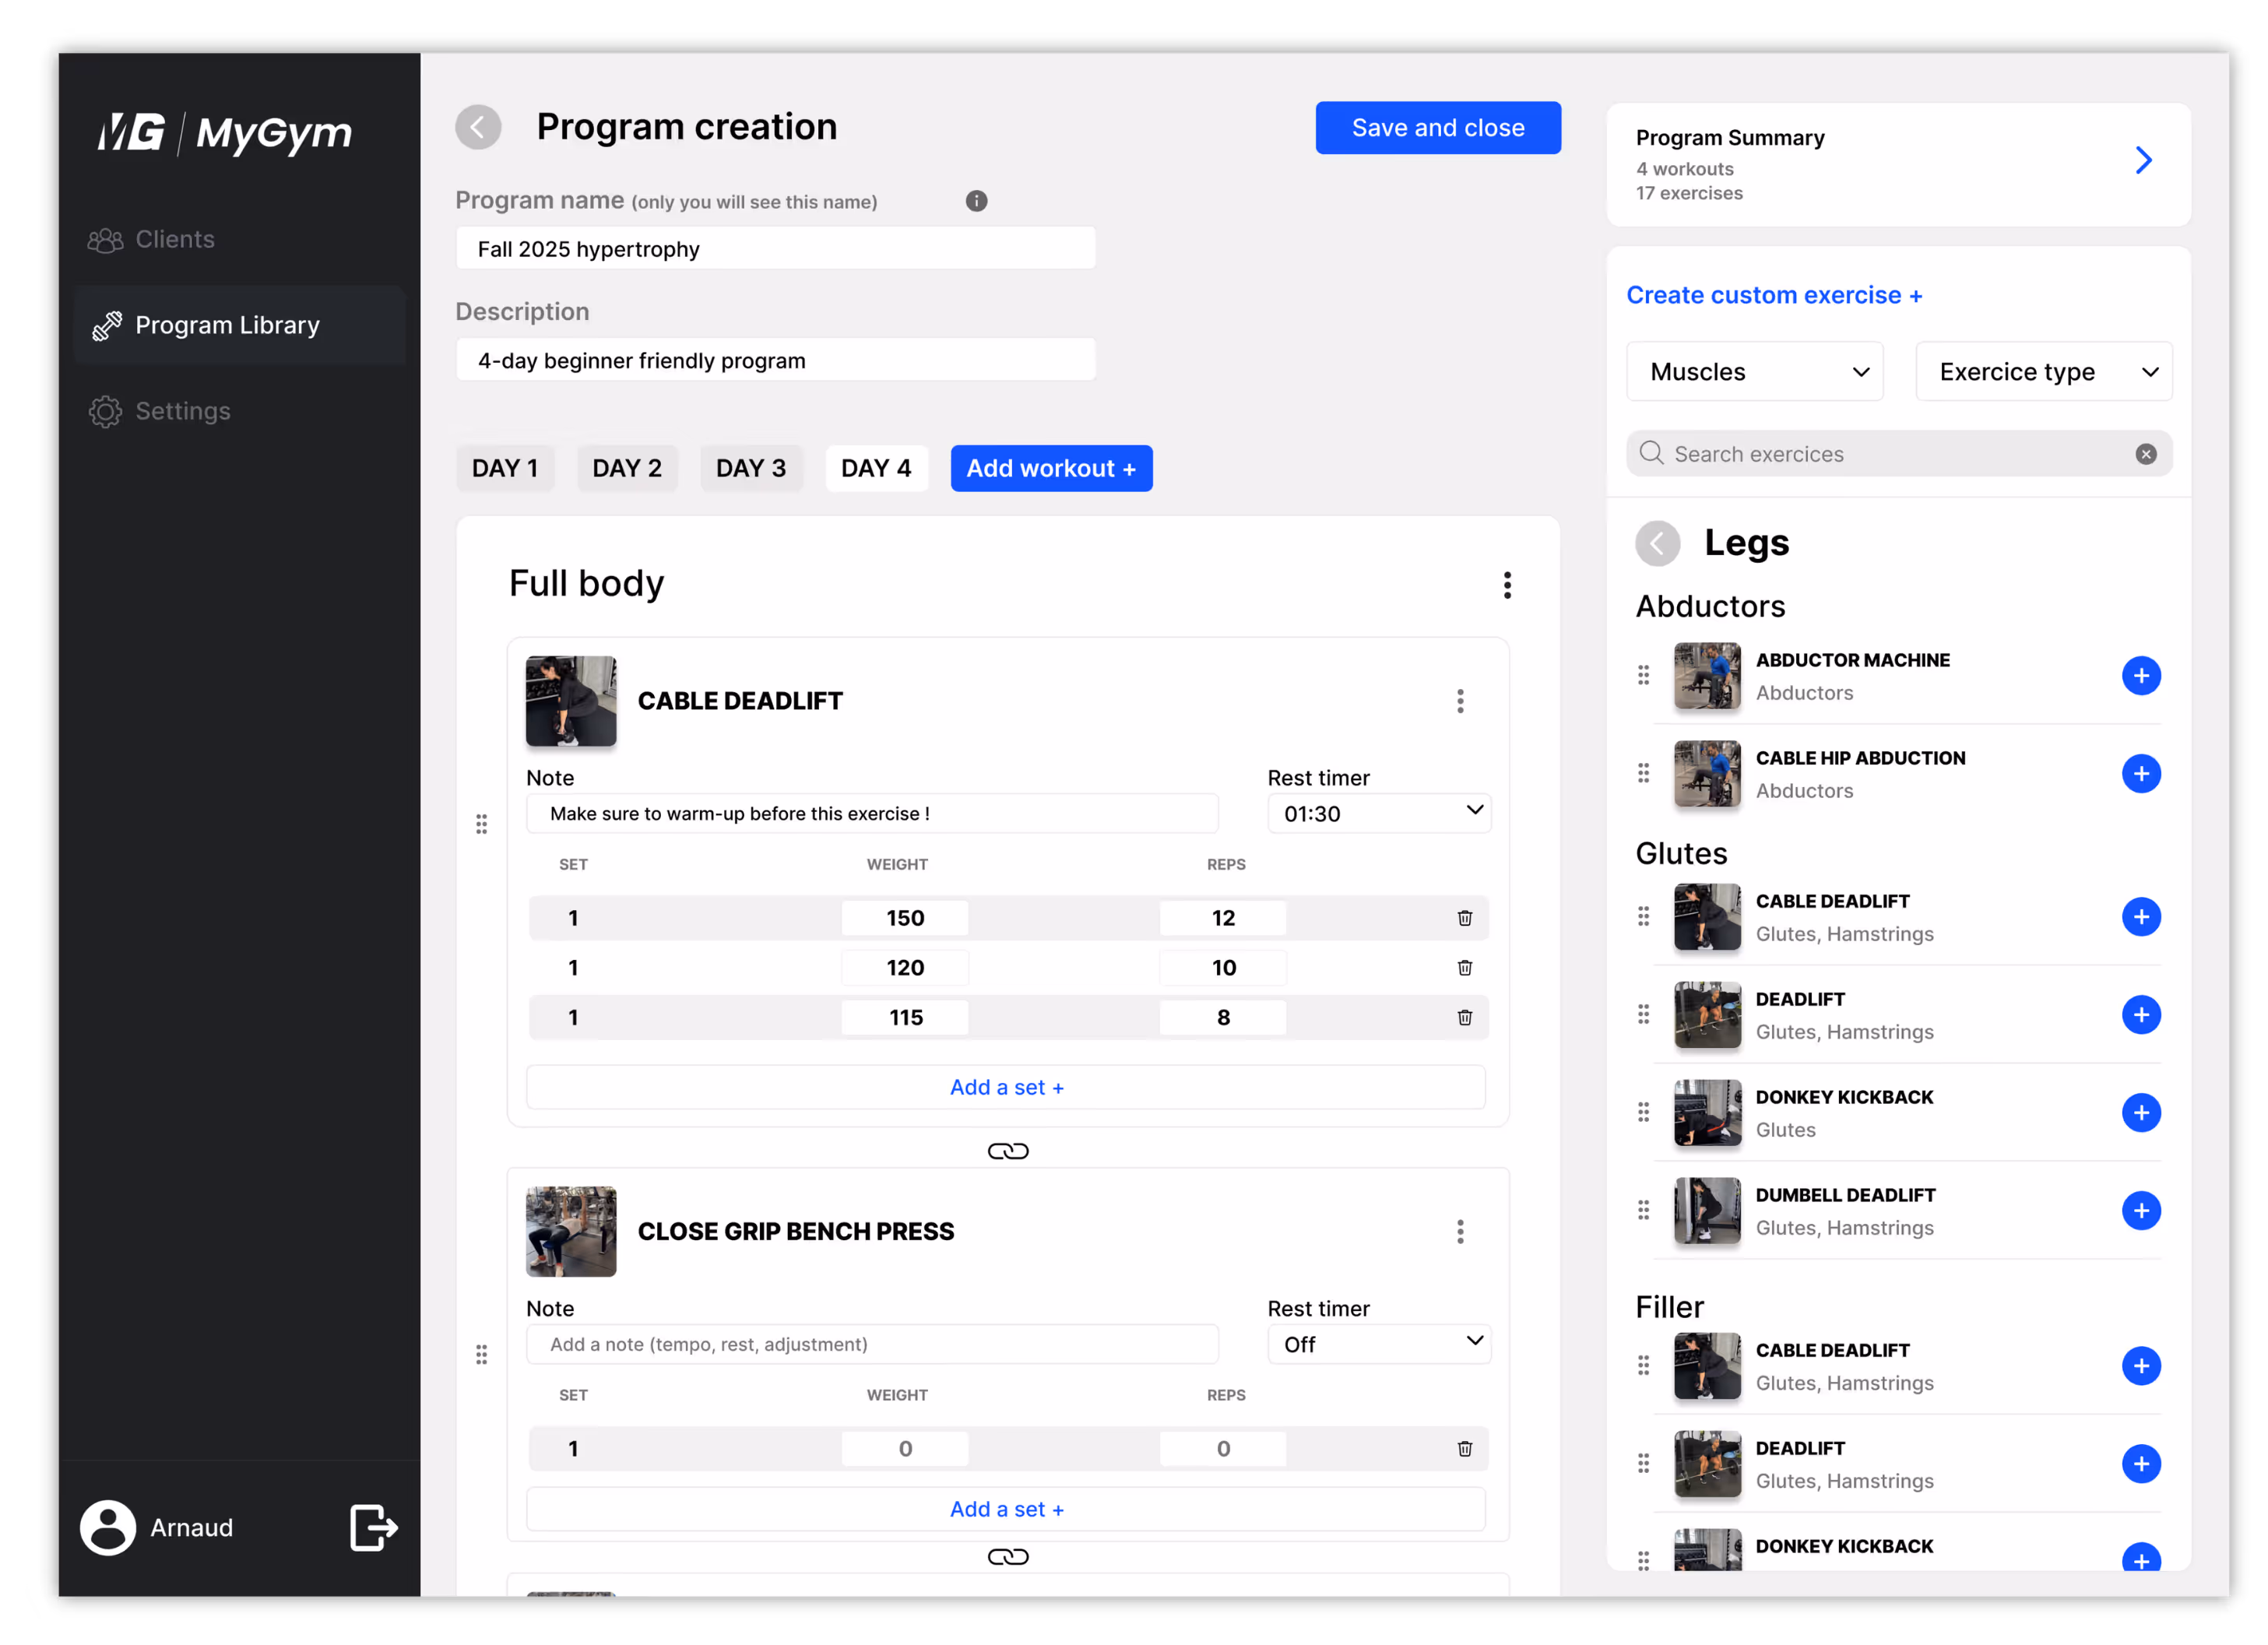
Task: Open the Muscles filter dropdown
Action: [1755, 372]
